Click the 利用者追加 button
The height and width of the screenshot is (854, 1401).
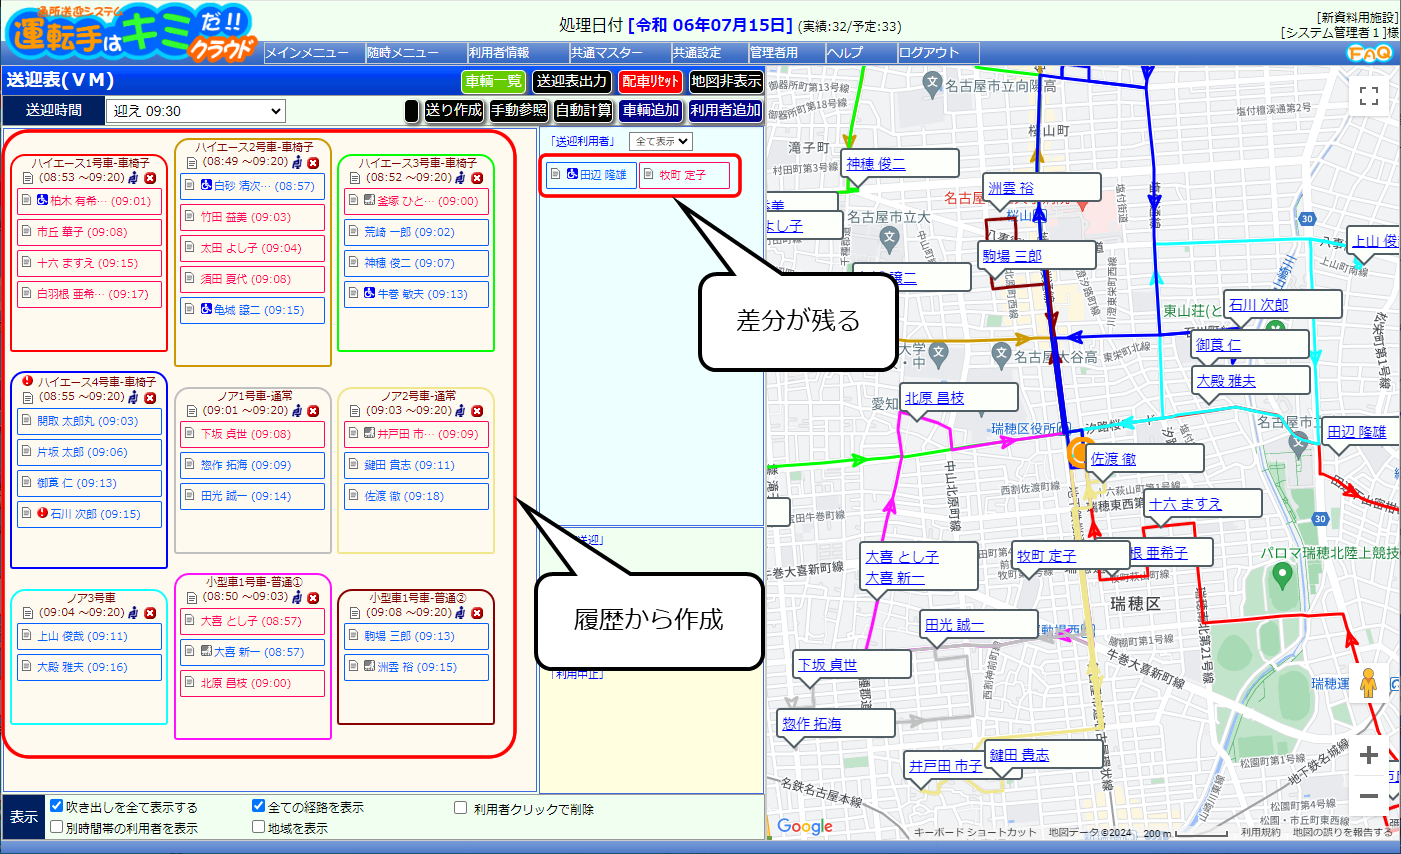726,110
